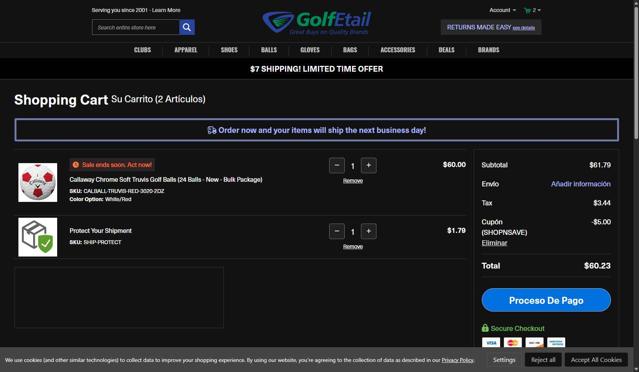
Task: Click the American Express card icon
Action: pos(556,342)
